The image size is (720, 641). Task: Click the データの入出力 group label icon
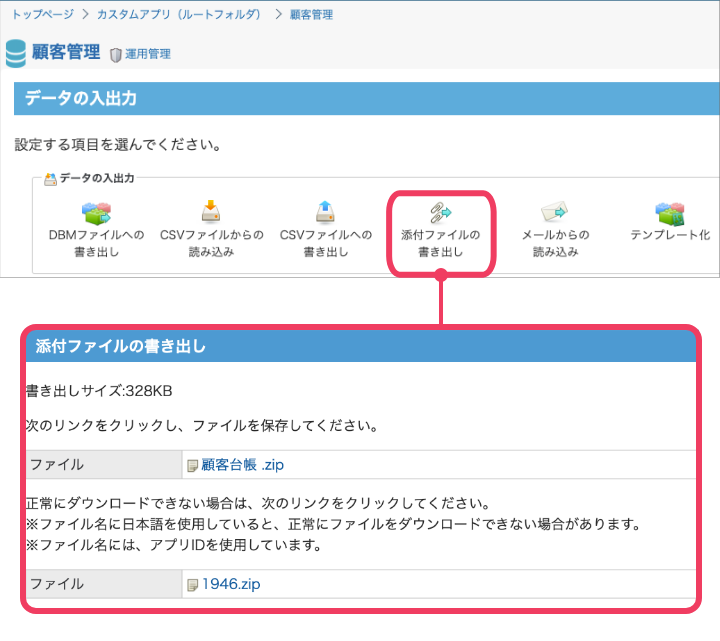pos(50,179)
